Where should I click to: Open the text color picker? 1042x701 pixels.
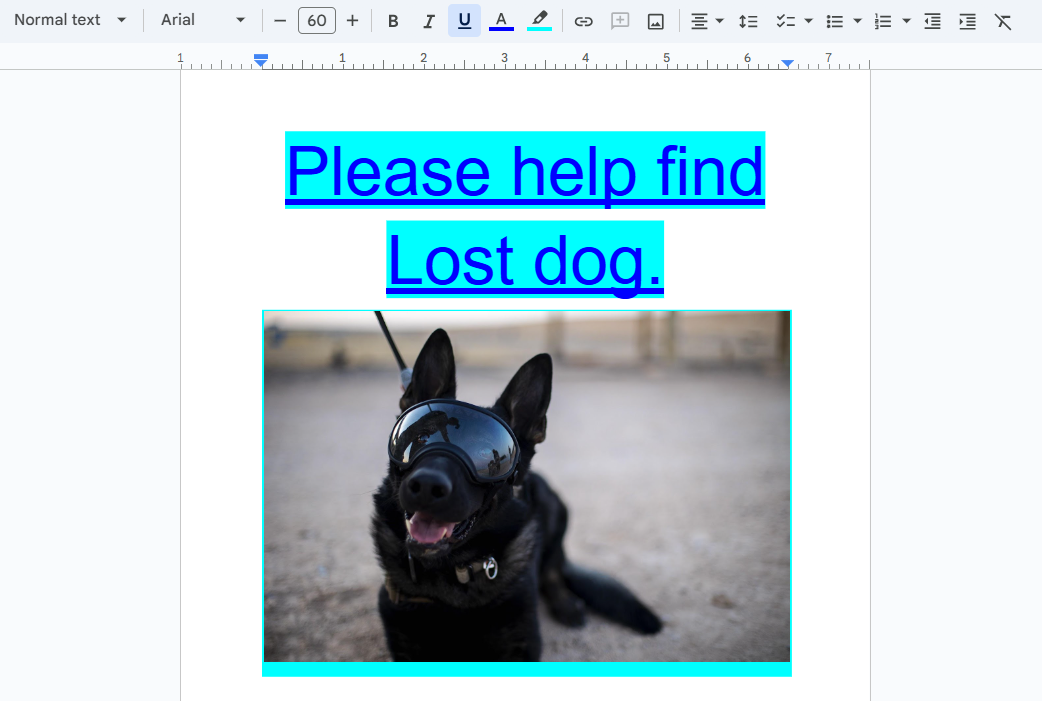tap(501, 21)
